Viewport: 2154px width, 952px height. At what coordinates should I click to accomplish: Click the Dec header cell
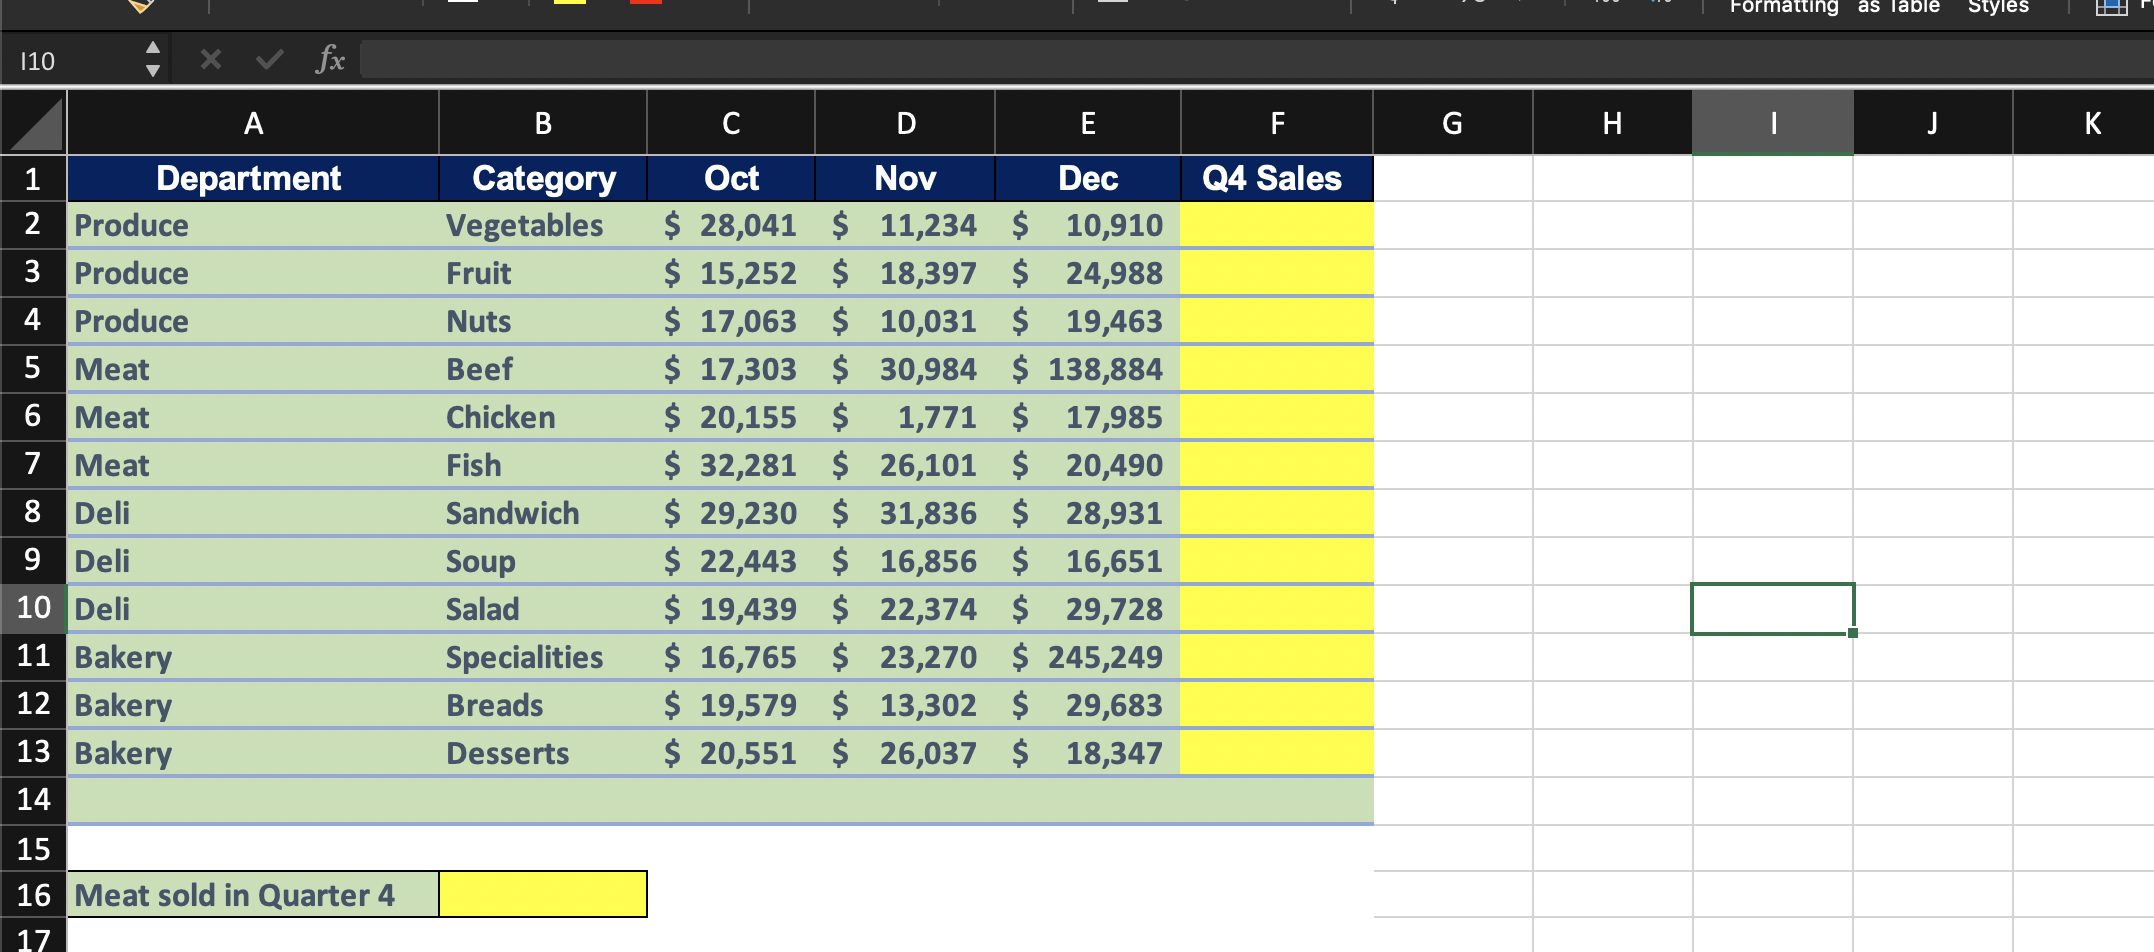(1088, 179)
